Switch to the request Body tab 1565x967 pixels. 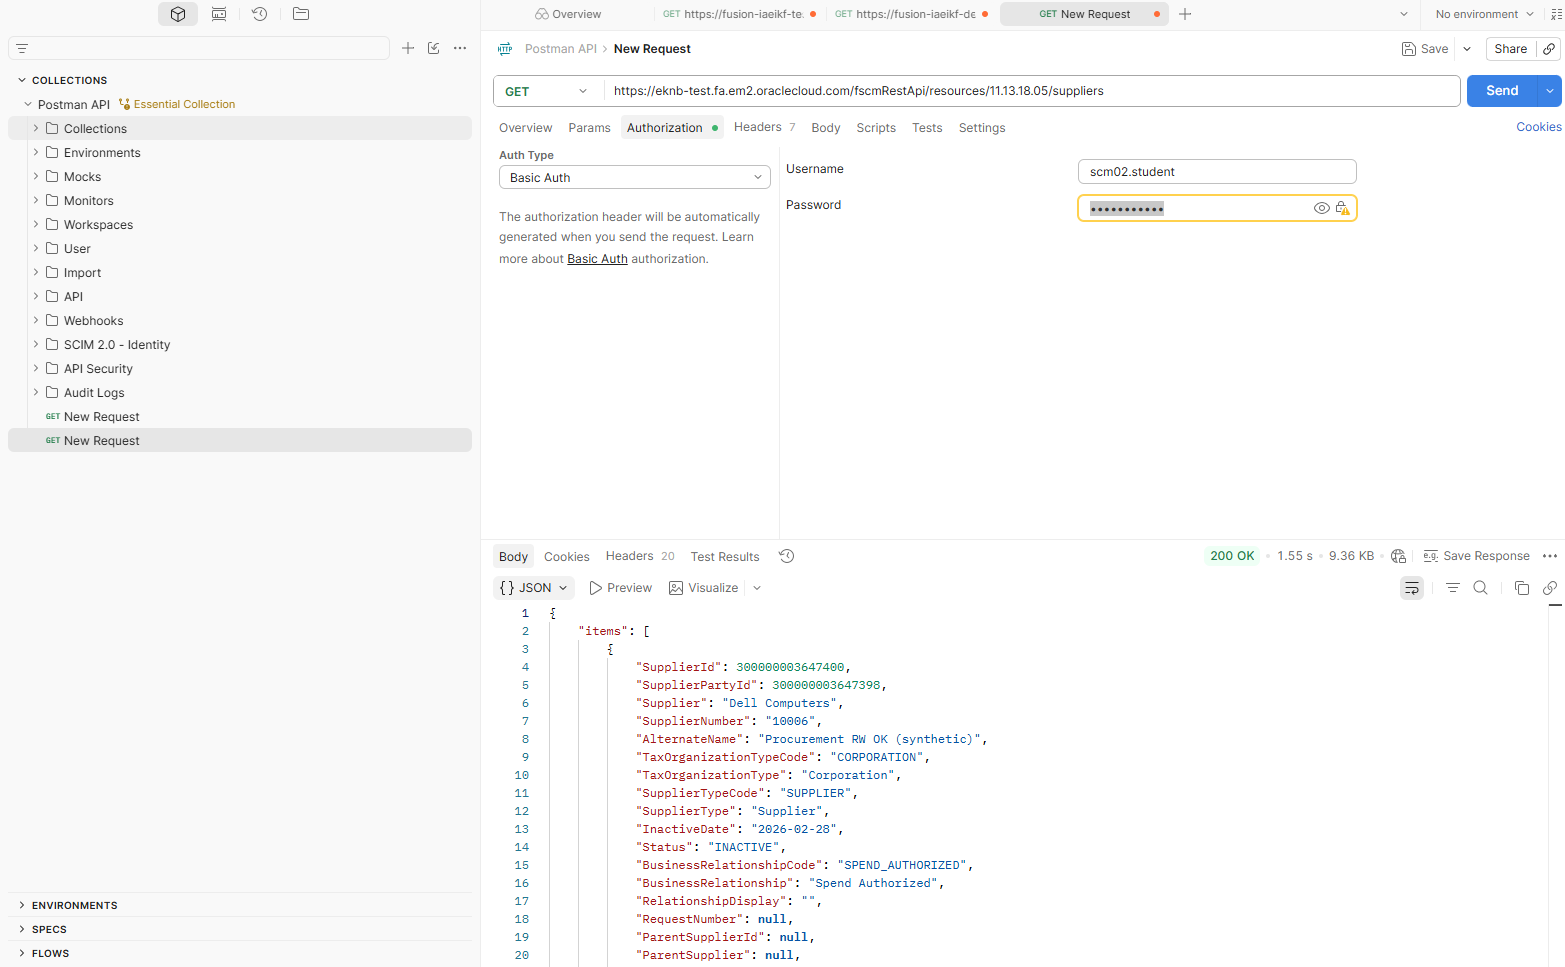pyautogui.click(x=825, y=128)
